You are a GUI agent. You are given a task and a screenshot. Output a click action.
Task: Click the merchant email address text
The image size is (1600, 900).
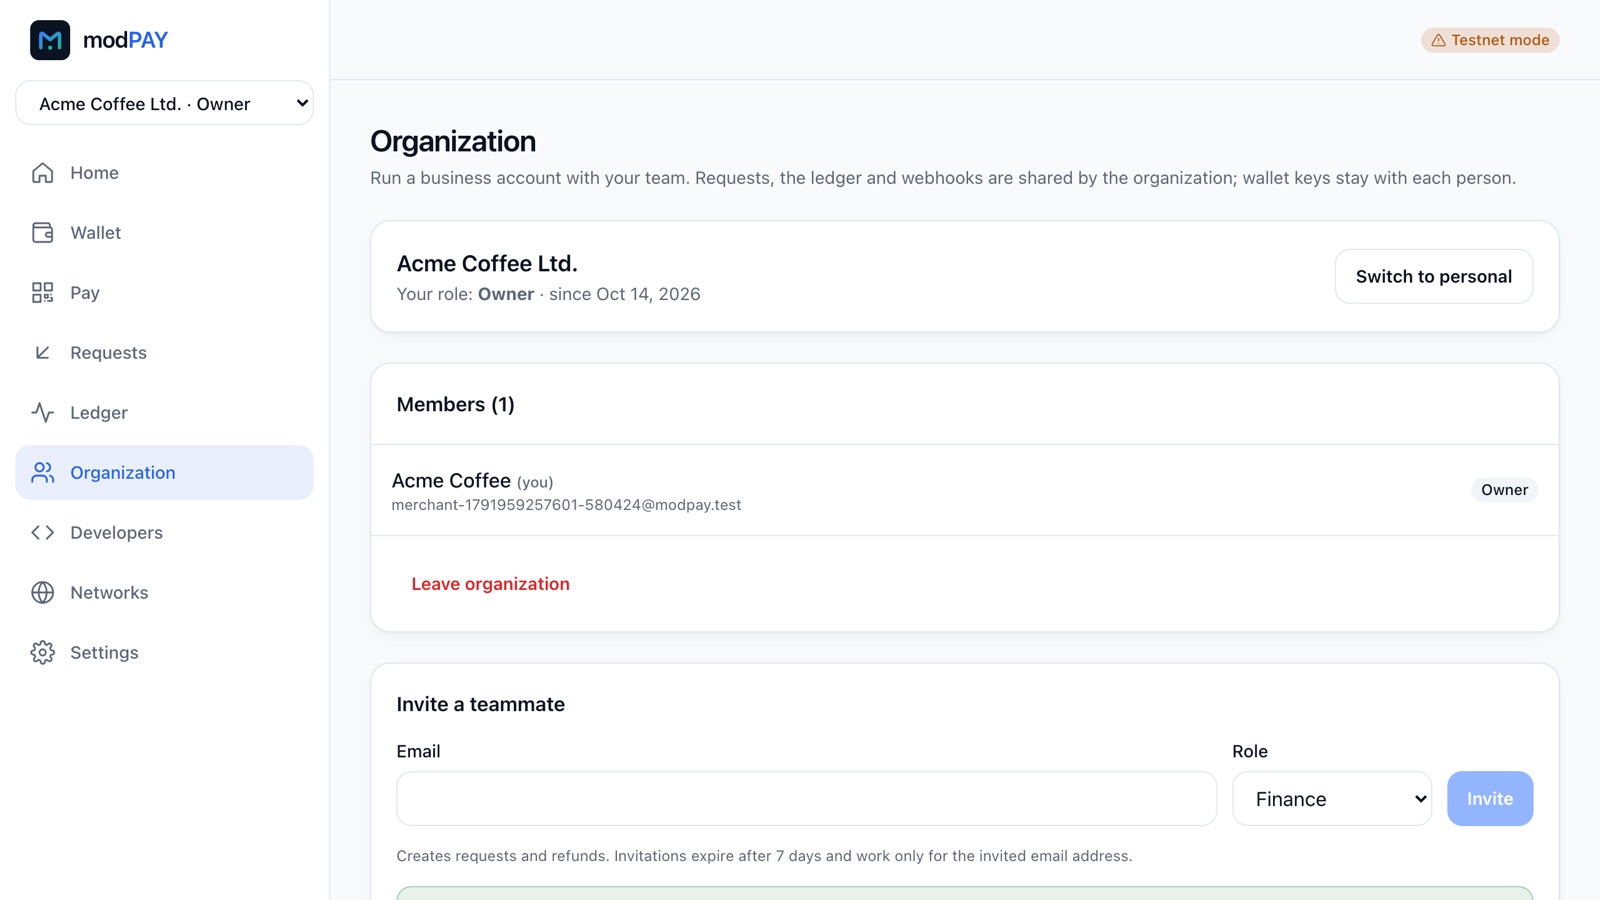pos(566,505)
